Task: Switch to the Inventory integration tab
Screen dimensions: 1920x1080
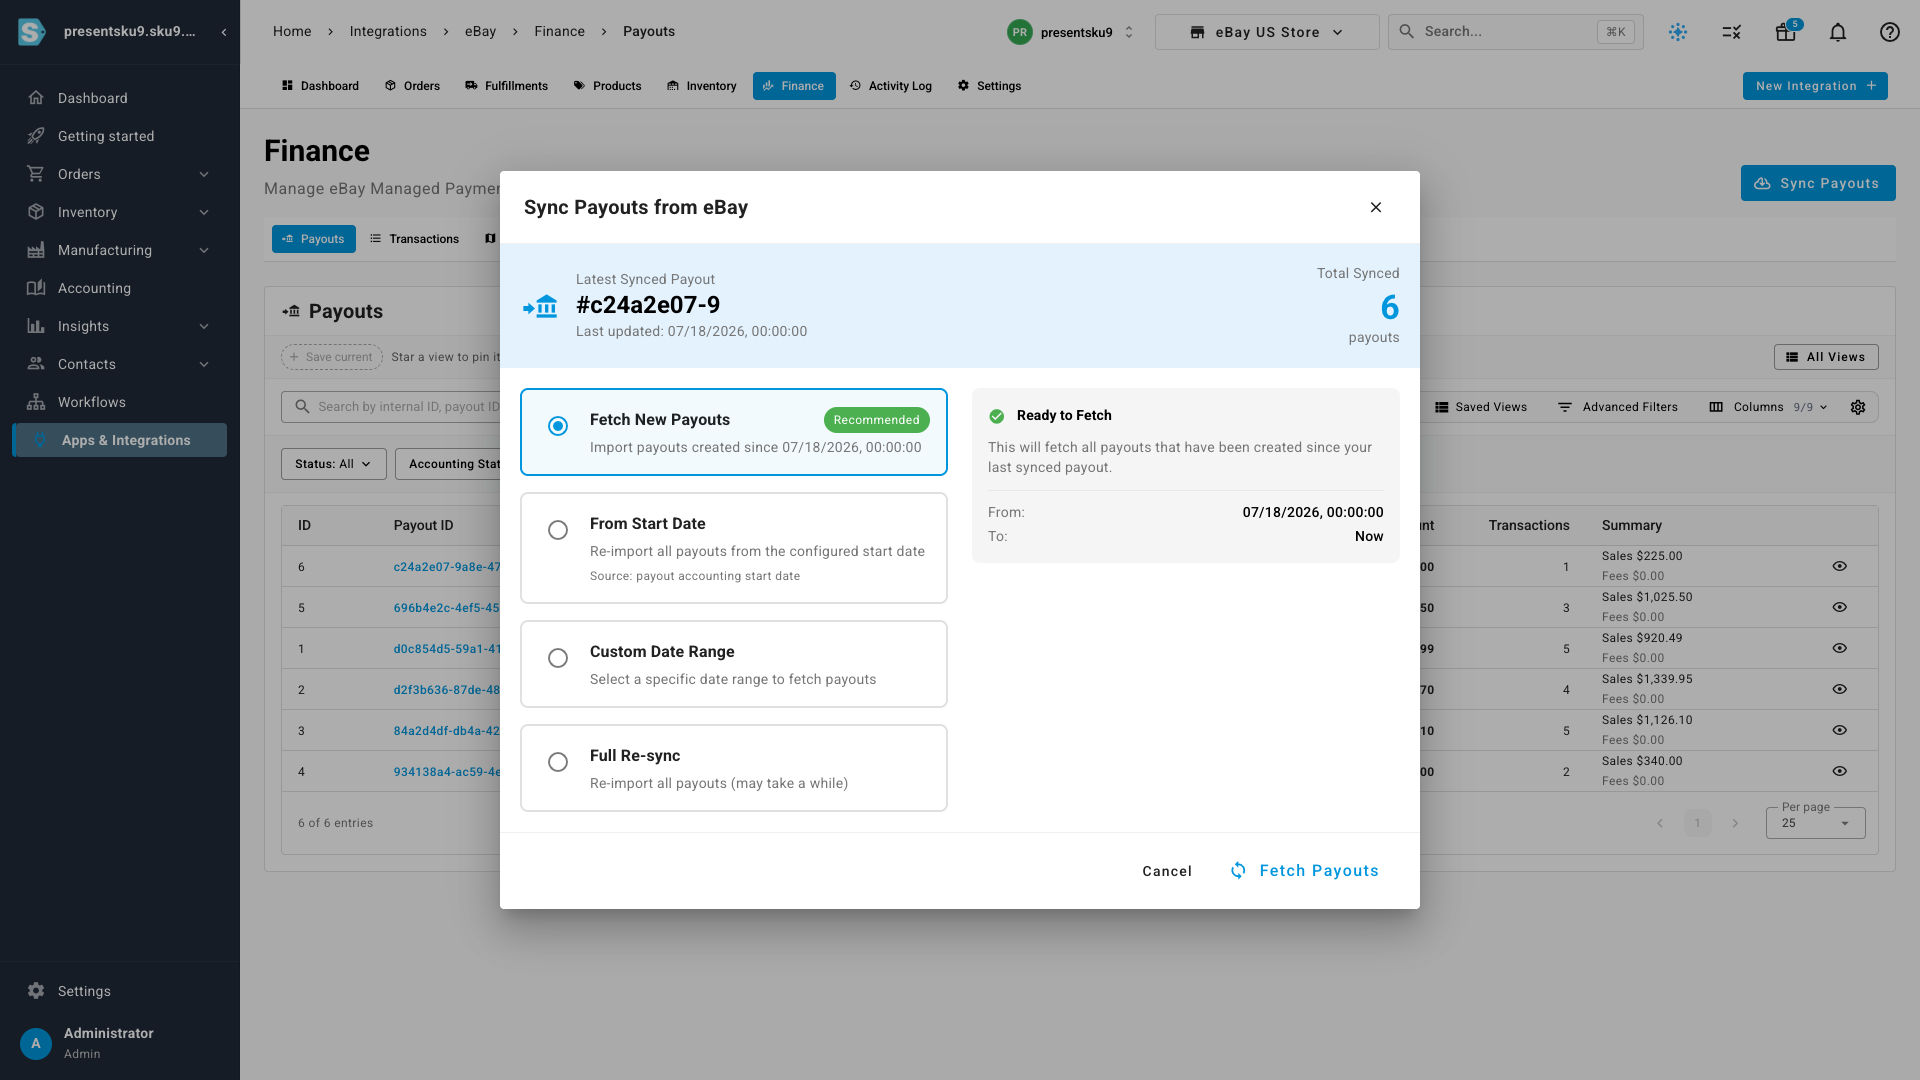Action: click(x=701, y=86)
